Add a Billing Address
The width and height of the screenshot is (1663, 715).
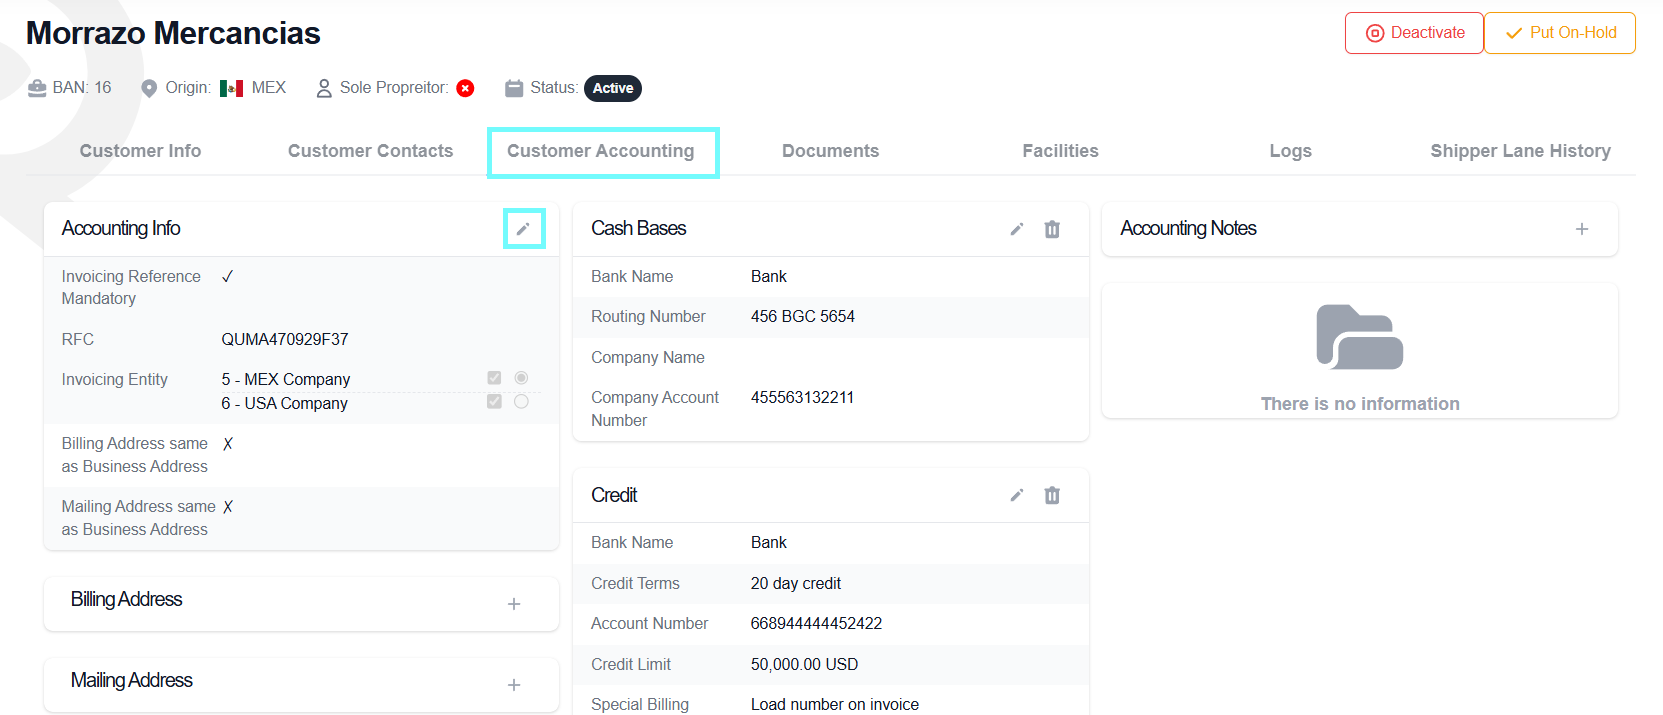(514, 604)
